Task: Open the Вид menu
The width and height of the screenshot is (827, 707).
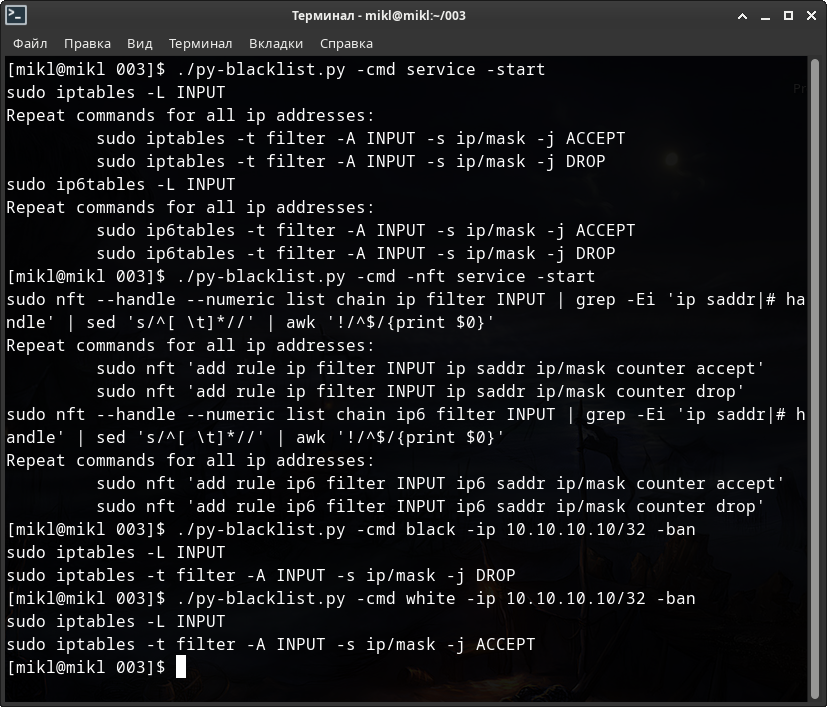Action: (140, 43)
